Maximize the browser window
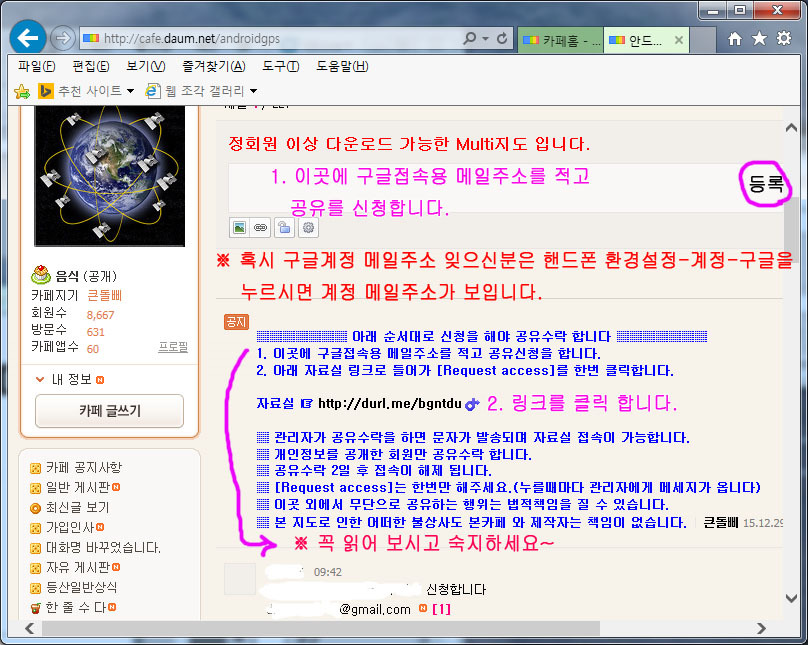This screenshot has width=808, height=645. [740, 10]
